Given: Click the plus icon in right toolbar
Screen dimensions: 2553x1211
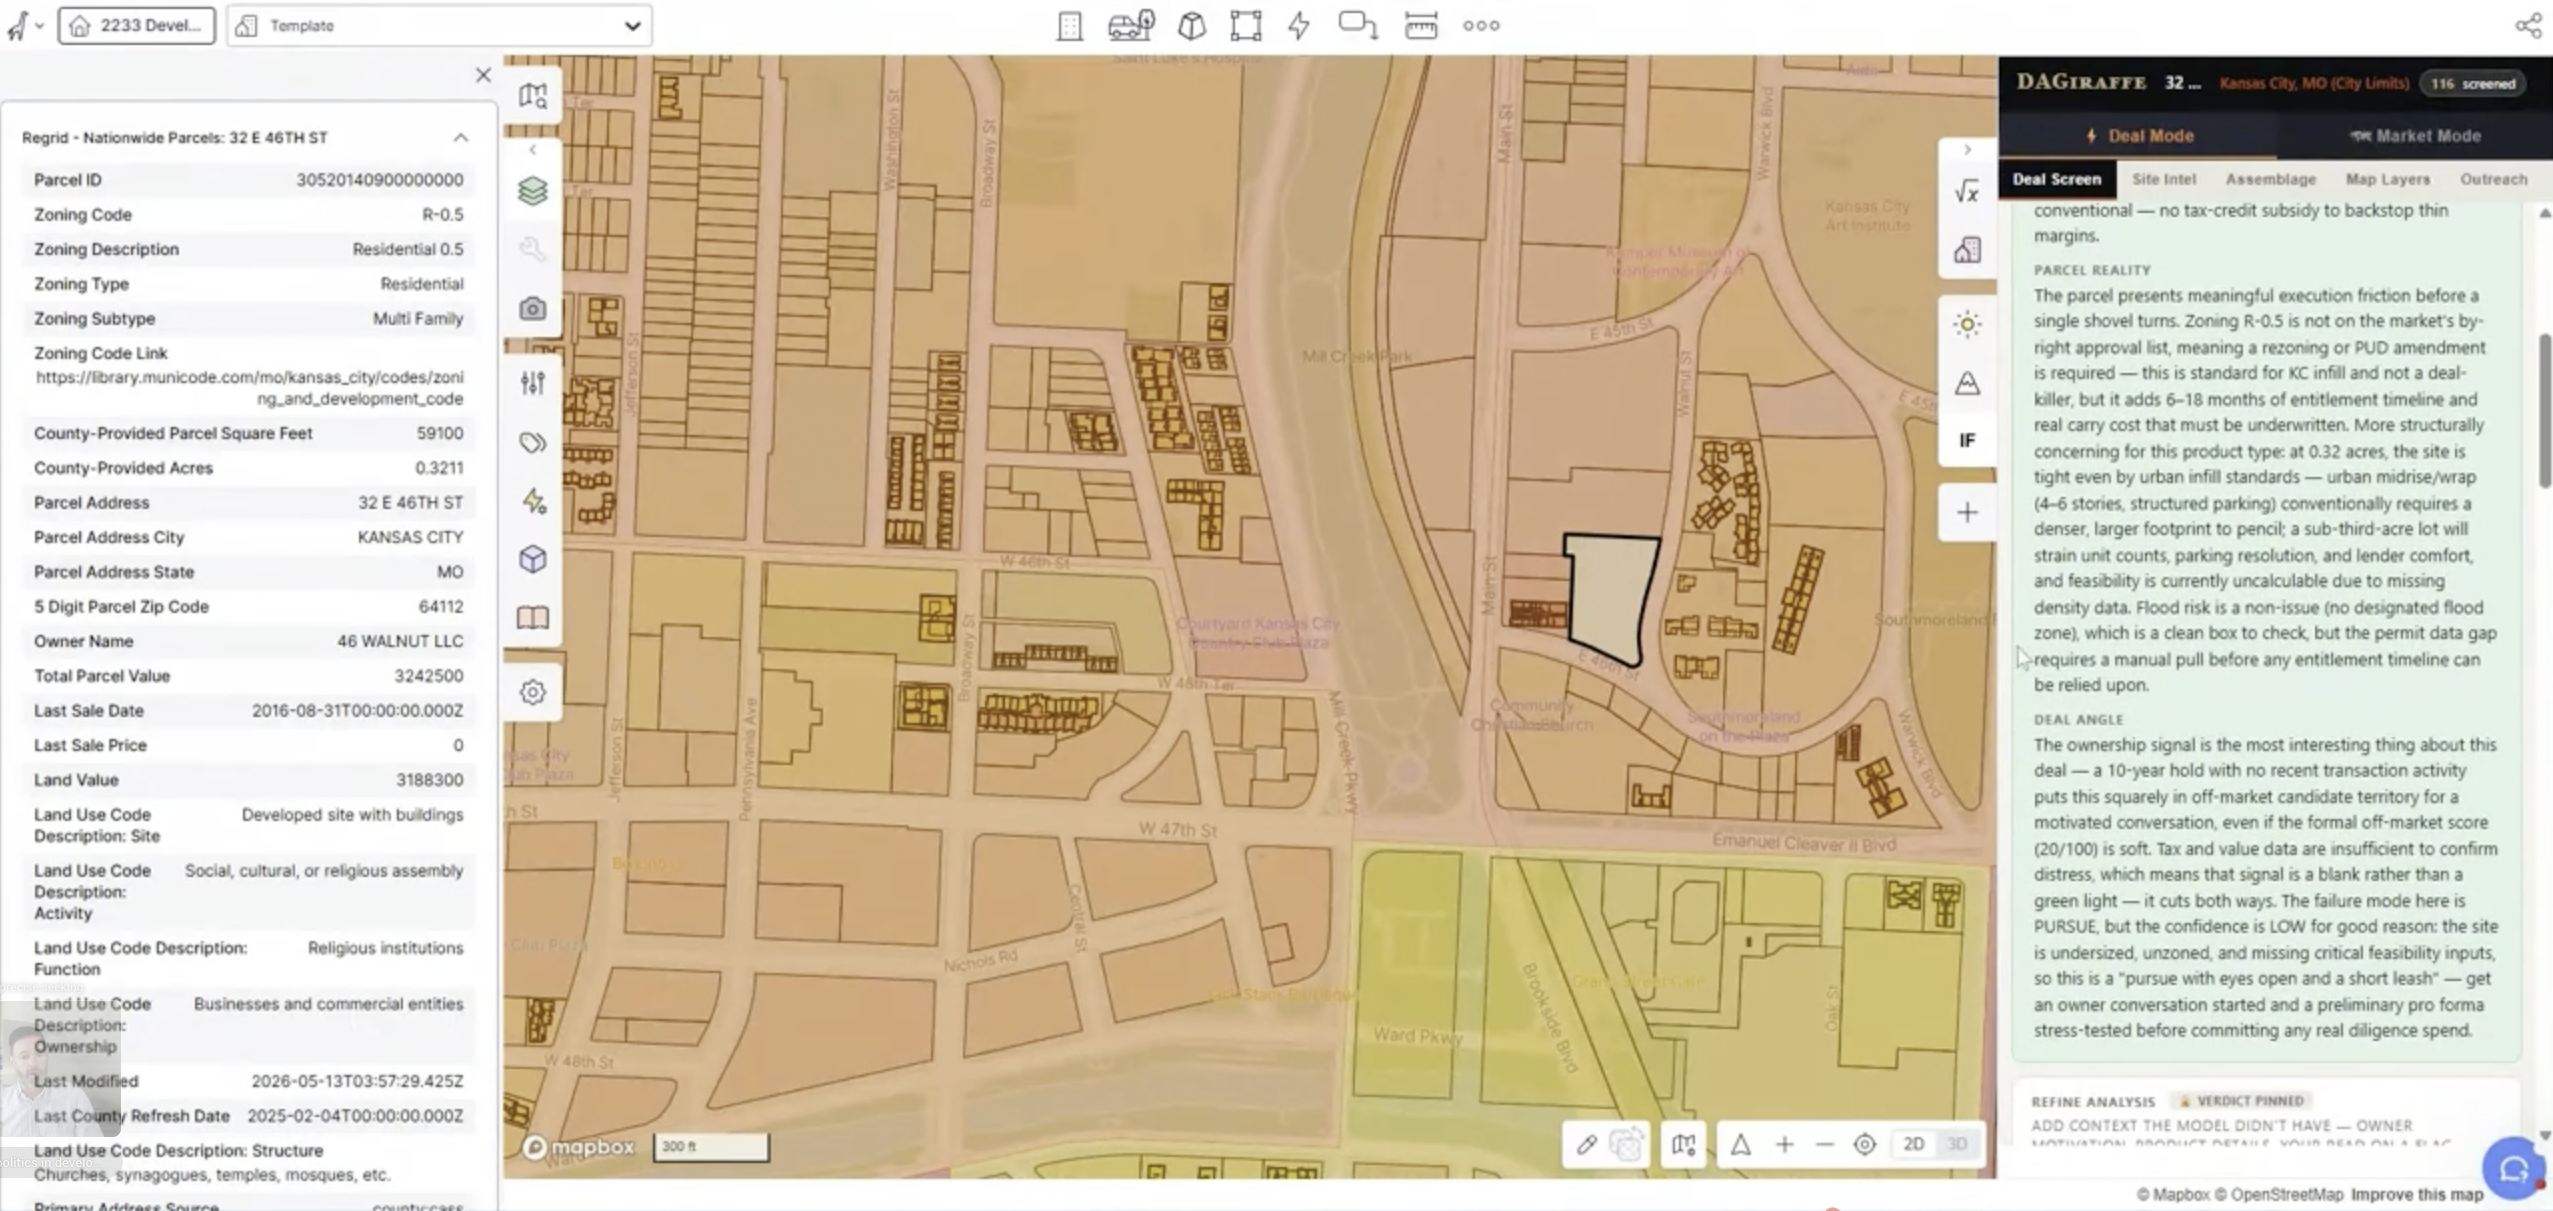Looking at the screenshot, I should pos(1967,513).
